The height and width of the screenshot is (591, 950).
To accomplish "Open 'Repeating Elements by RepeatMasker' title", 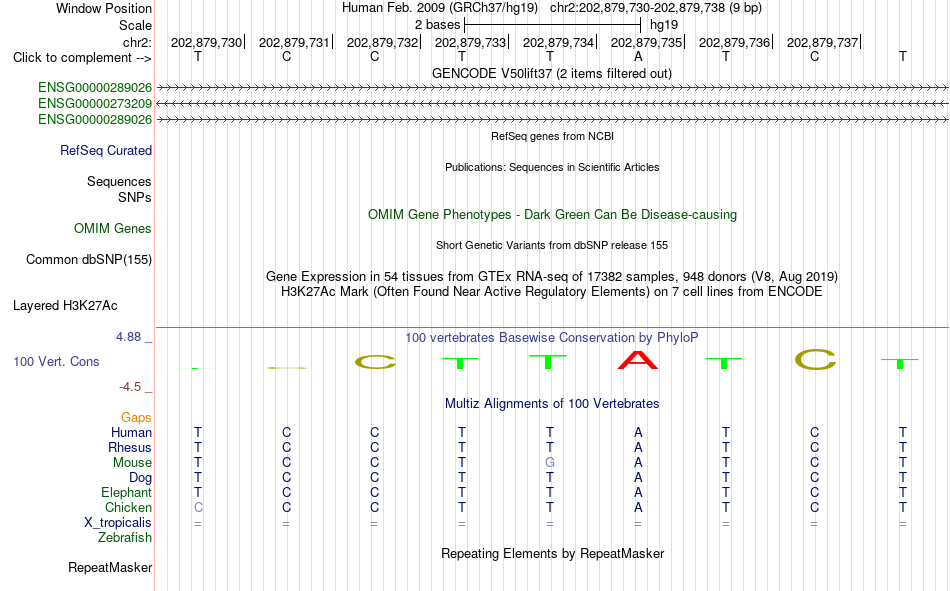I will tap(552, 553).
